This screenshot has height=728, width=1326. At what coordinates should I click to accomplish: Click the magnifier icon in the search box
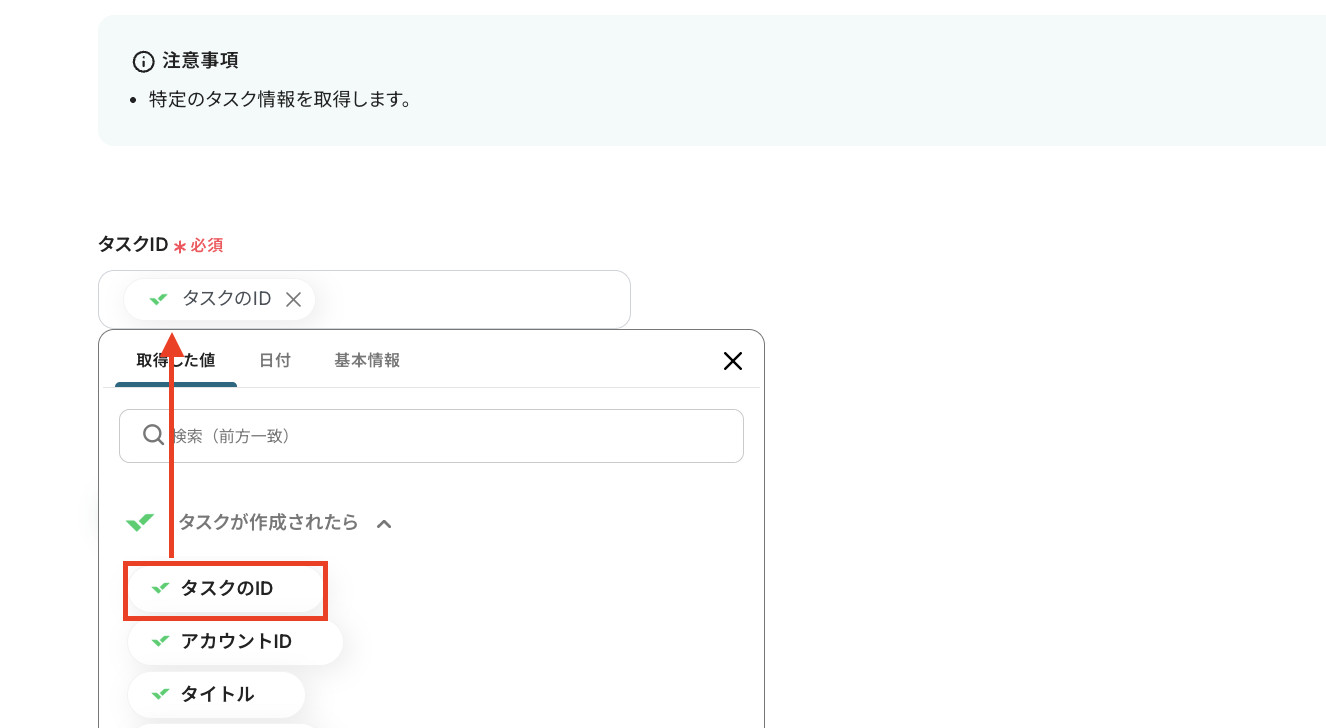pos(153,435)
